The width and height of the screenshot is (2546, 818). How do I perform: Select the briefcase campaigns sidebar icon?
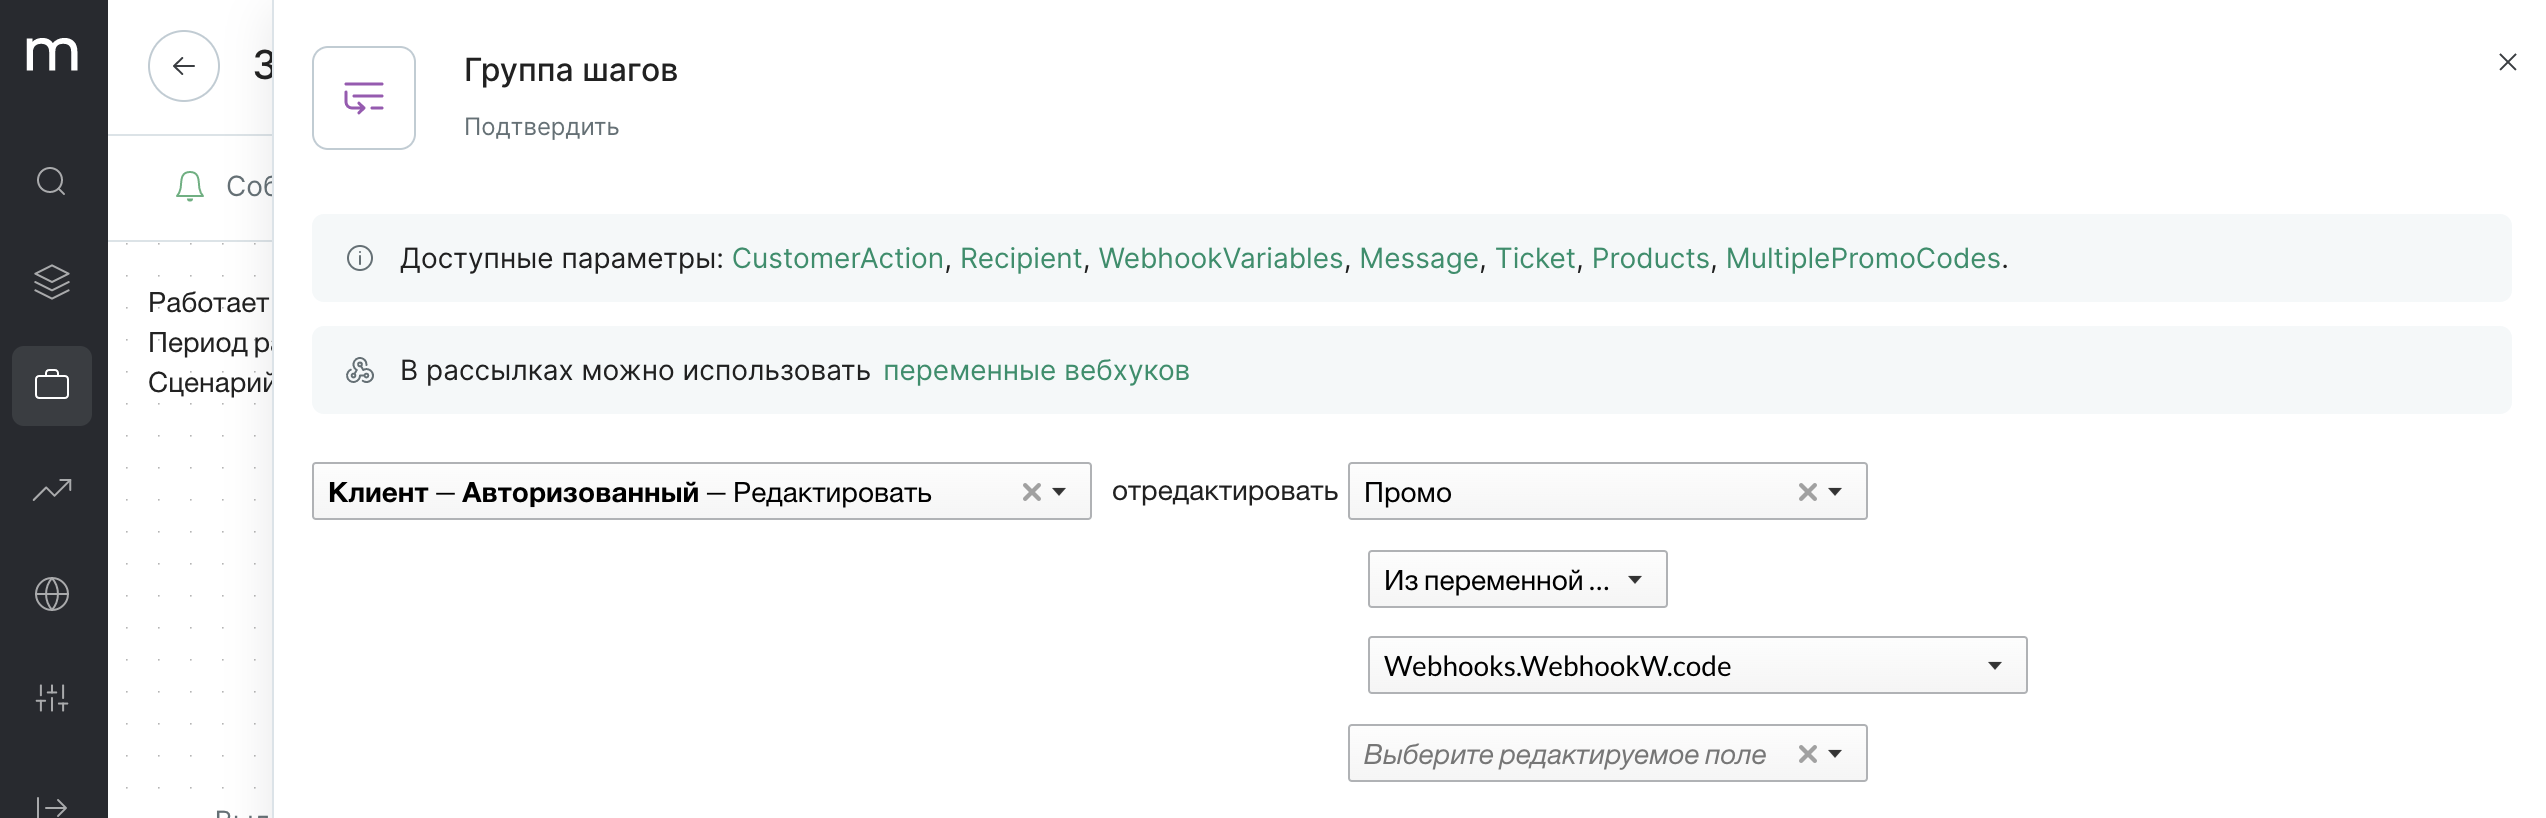click(x=52, y=386)
